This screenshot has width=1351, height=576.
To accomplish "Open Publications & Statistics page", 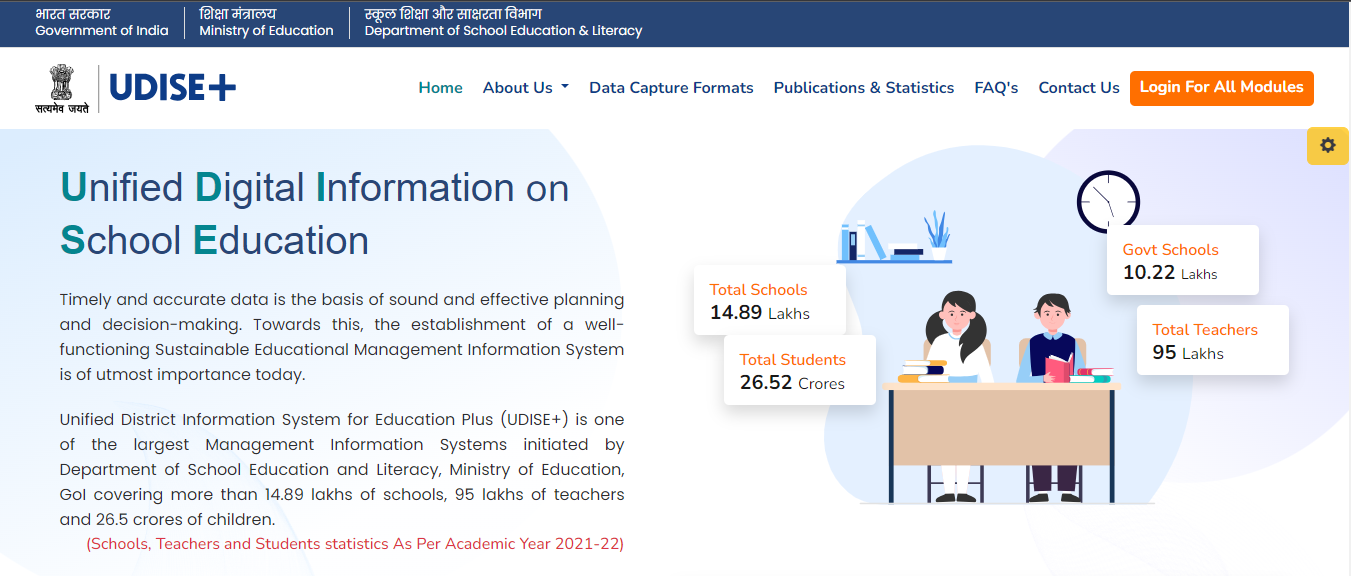I will click(x=864, y=88).
